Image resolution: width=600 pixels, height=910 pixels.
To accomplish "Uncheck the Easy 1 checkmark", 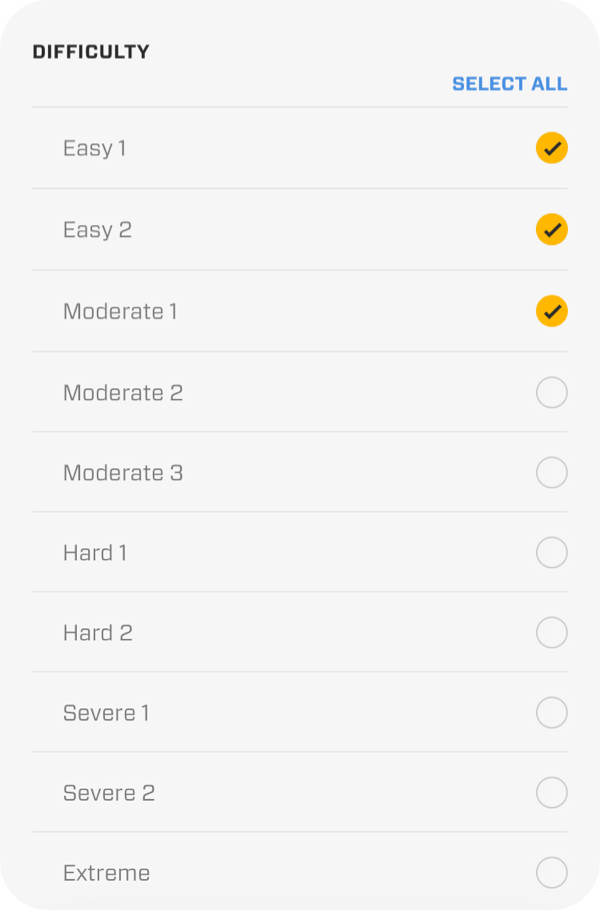I will (x=551, y=148).
